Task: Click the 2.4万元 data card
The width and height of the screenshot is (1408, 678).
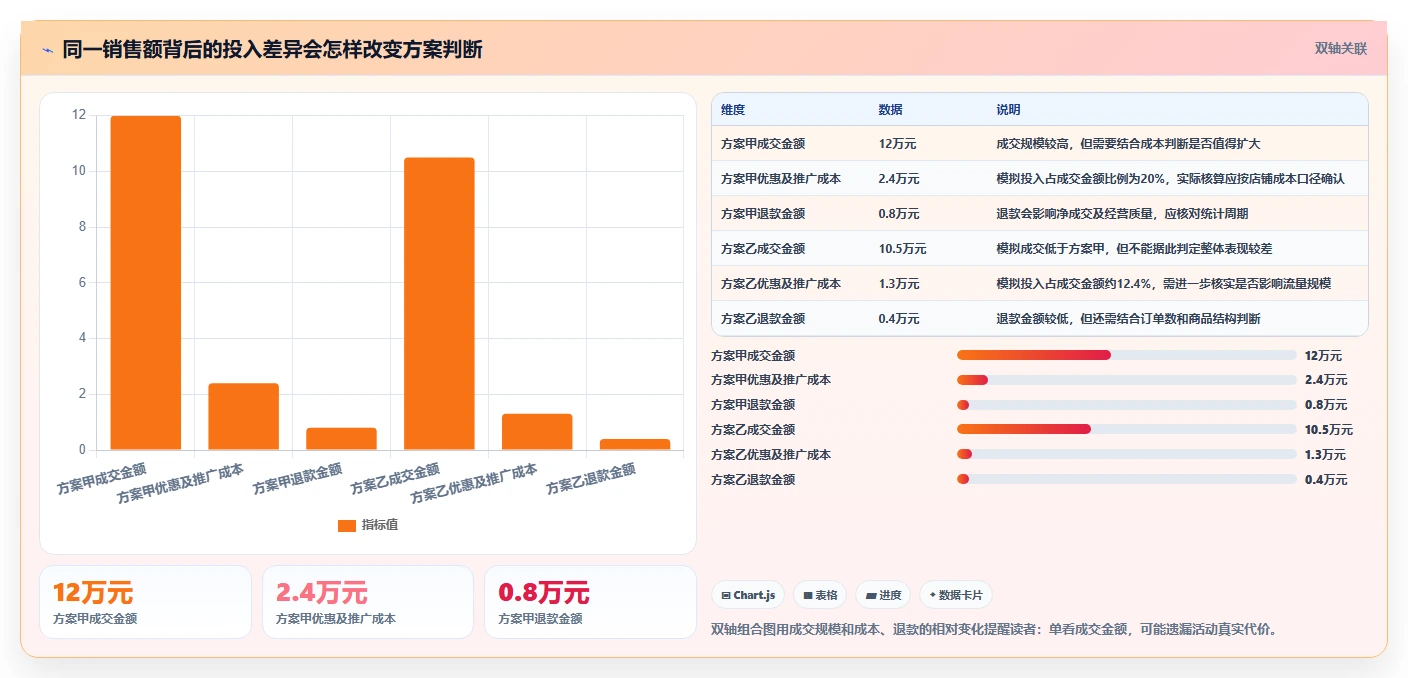Action: [x=368, y=602]
